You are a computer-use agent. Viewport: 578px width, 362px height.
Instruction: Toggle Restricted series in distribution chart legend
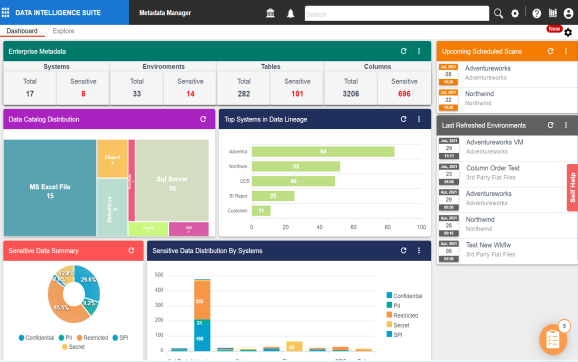click(402, 315)
